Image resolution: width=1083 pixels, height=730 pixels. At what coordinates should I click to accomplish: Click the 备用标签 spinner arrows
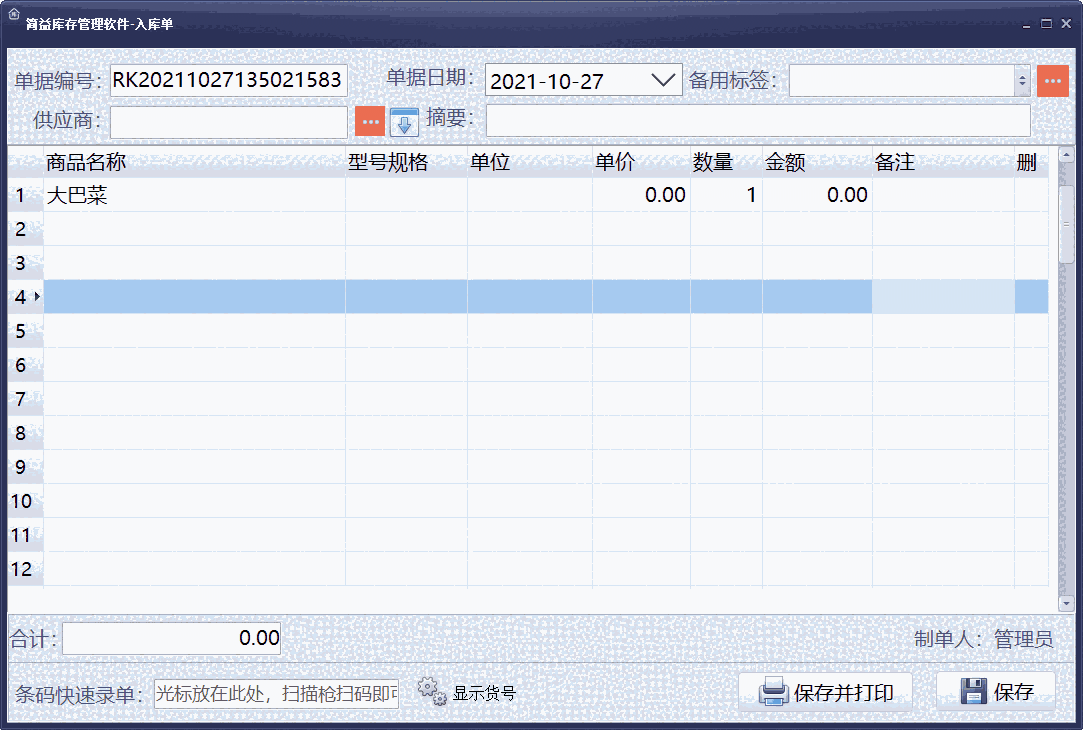click(1022, 81)
